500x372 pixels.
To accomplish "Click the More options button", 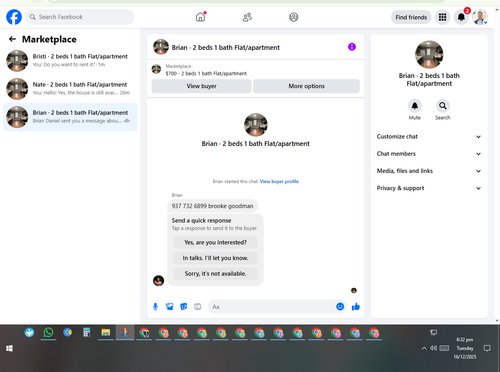I will 306,86.
